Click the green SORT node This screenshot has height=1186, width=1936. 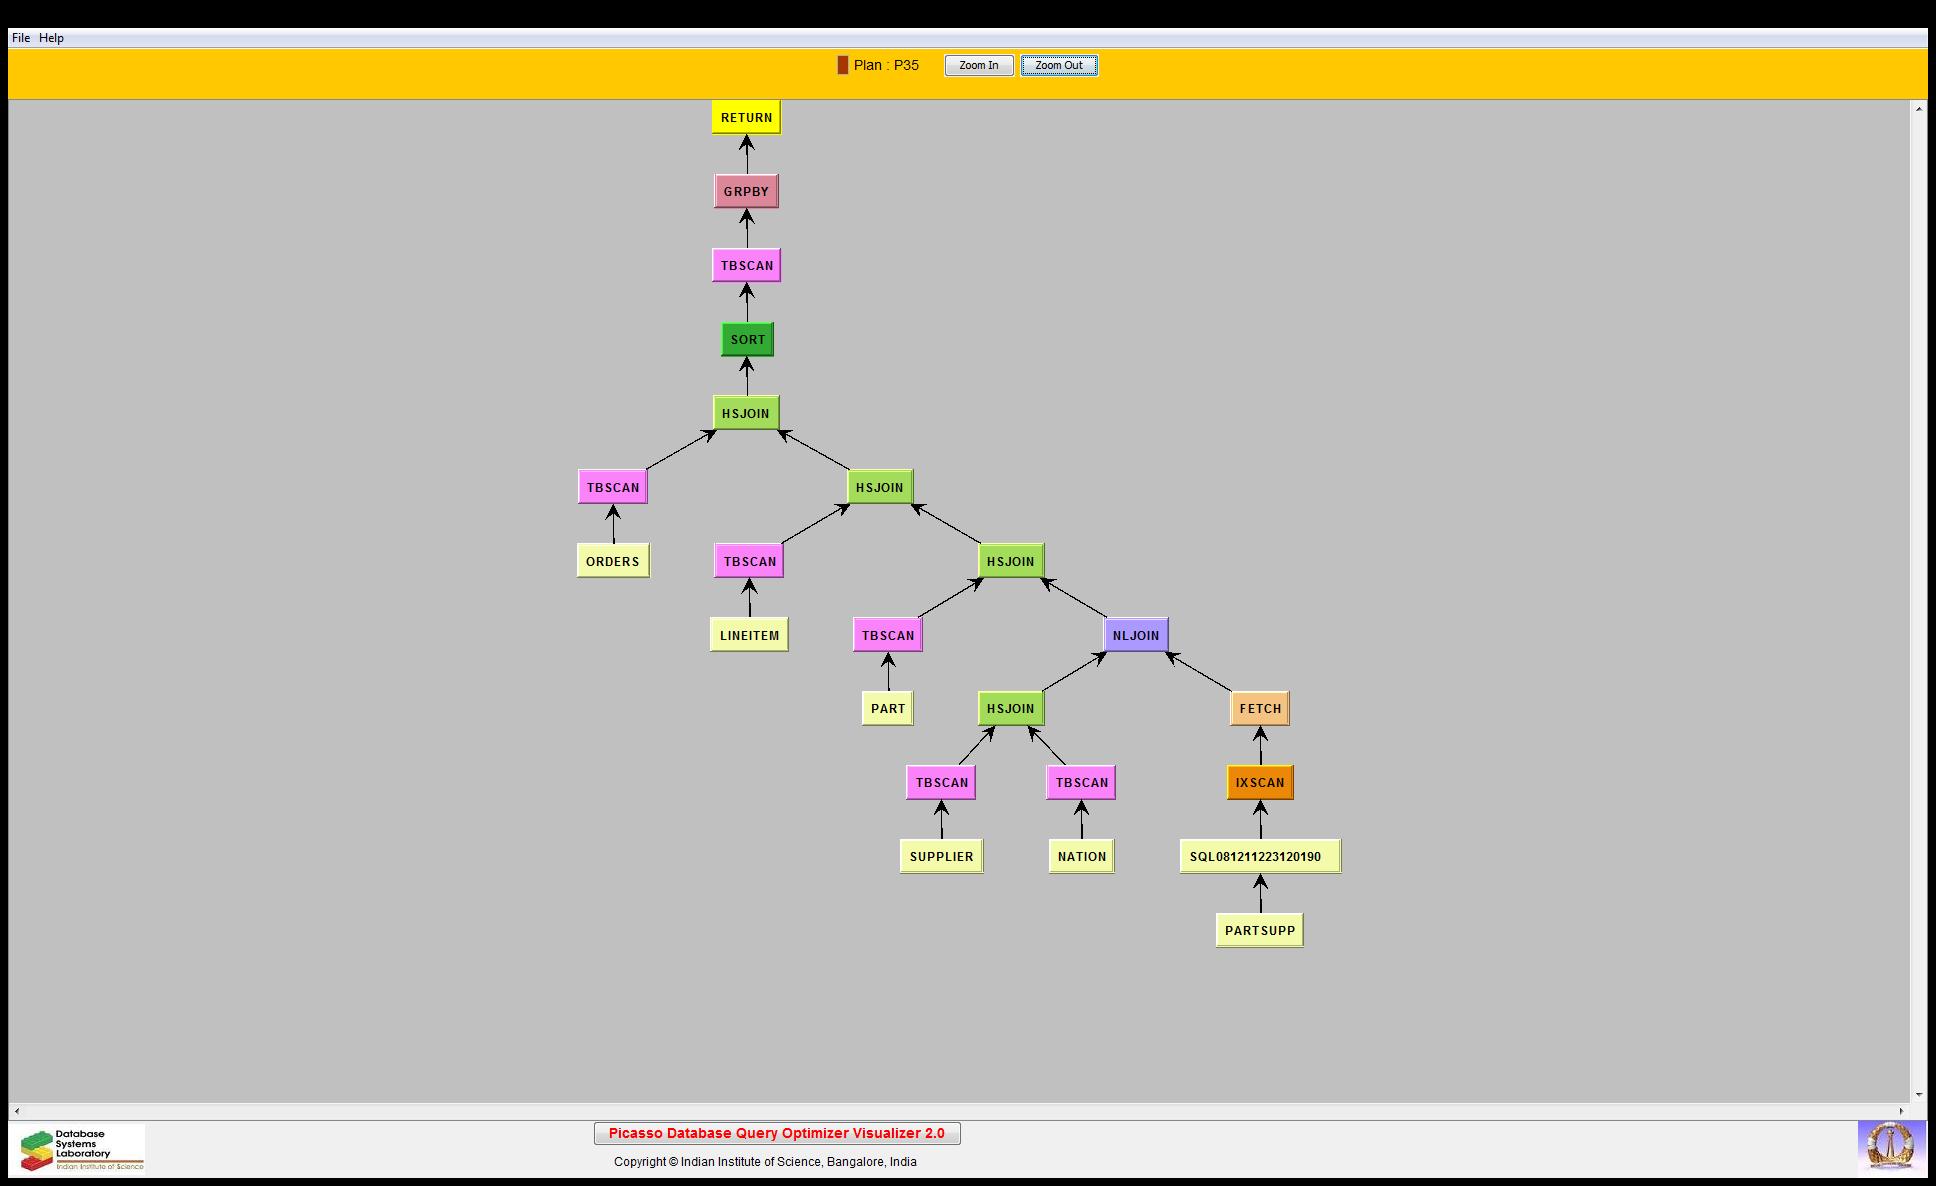[x=747, y=339]
